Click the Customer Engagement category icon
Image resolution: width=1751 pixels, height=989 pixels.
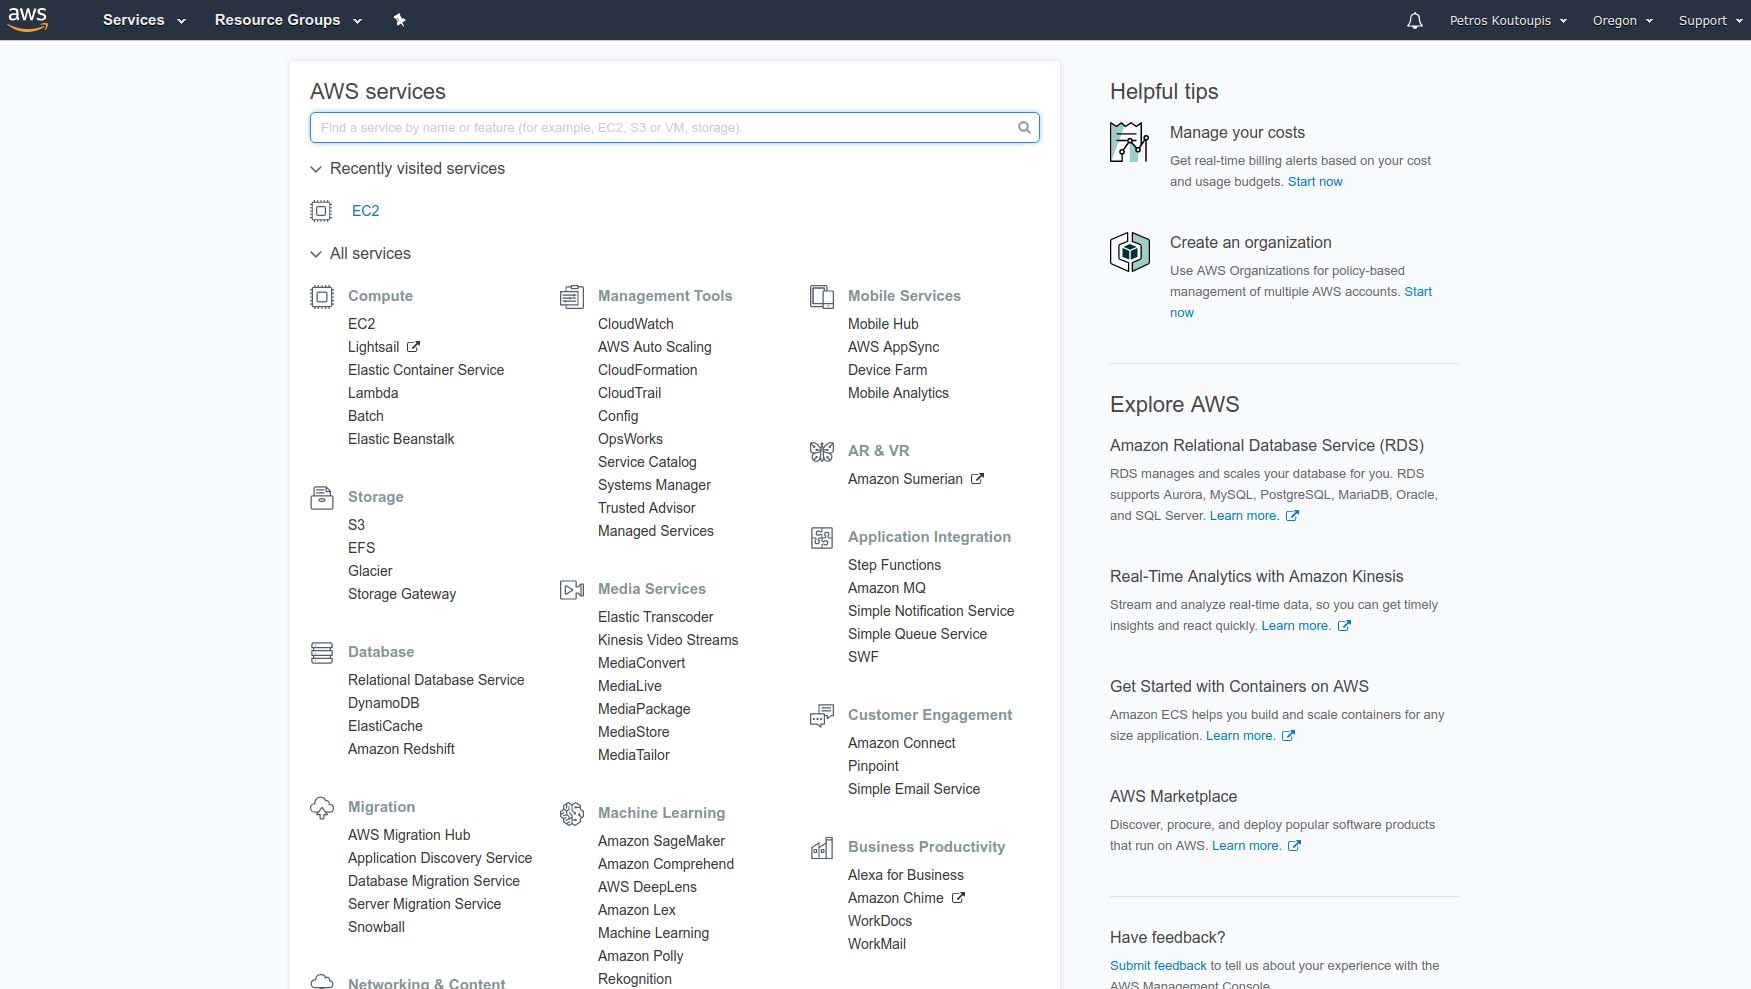821,715
